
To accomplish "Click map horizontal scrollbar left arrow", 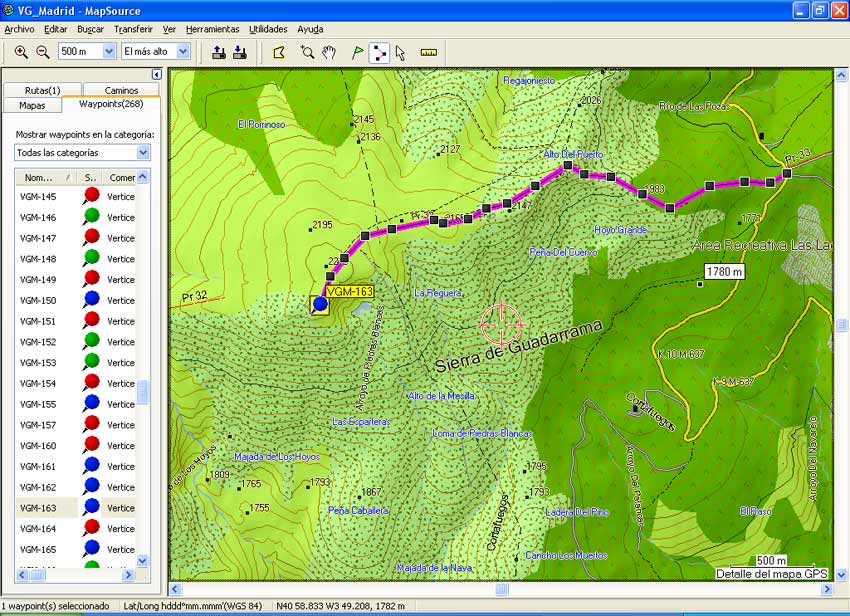I will pos(175,589).
